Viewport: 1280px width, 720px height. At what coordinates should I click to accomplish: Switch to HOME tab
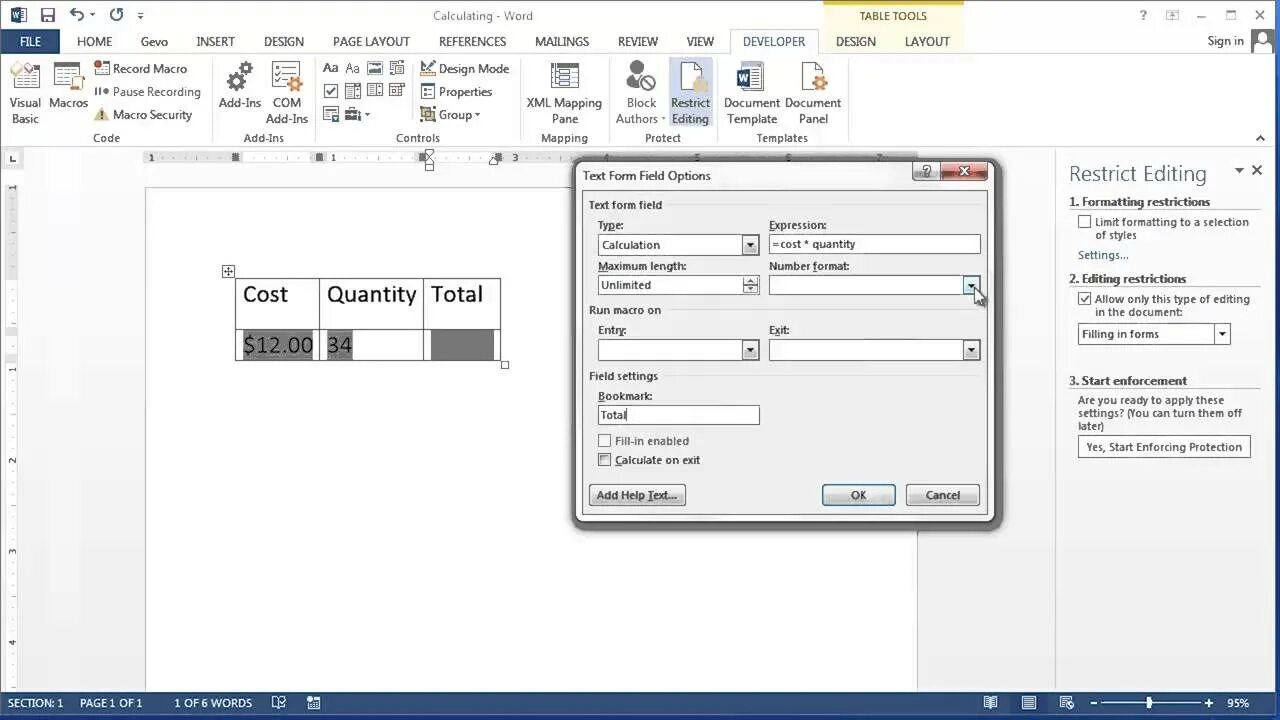tap(94, 41)
